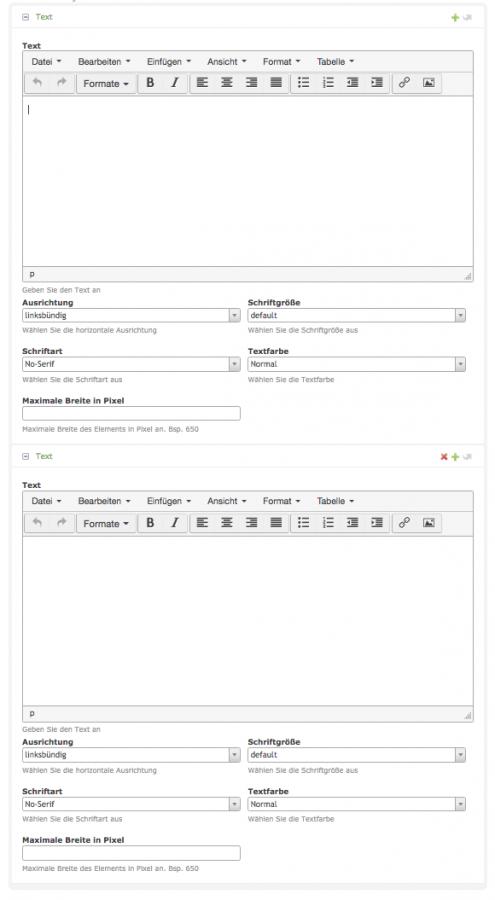Toggle italic in the second text editor
Screen dimensions: 495x900
(x=175, y=522)
